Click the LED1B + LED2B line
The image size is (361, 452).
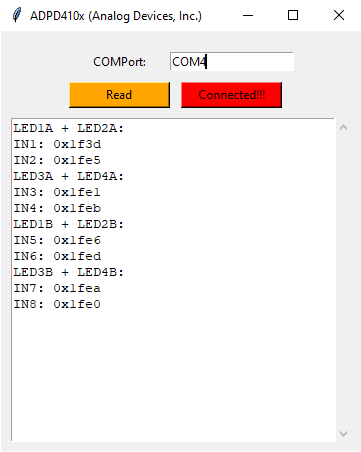pyautogui.click(x=68, y=224)
